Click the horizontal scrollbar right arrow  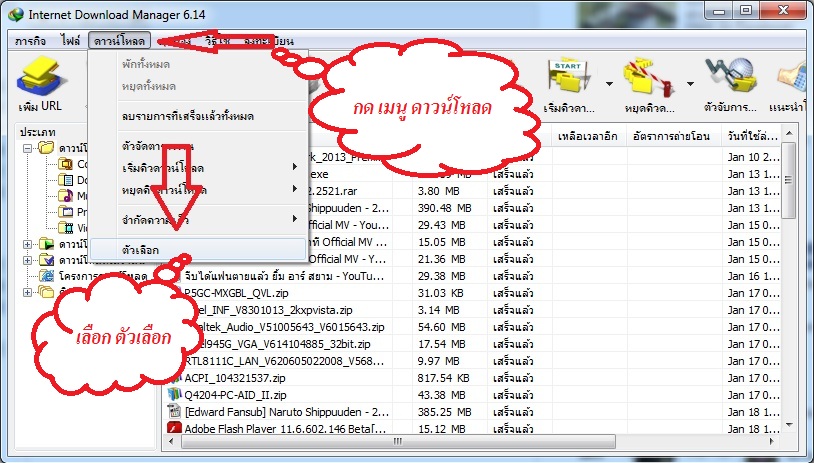point(772,442)
